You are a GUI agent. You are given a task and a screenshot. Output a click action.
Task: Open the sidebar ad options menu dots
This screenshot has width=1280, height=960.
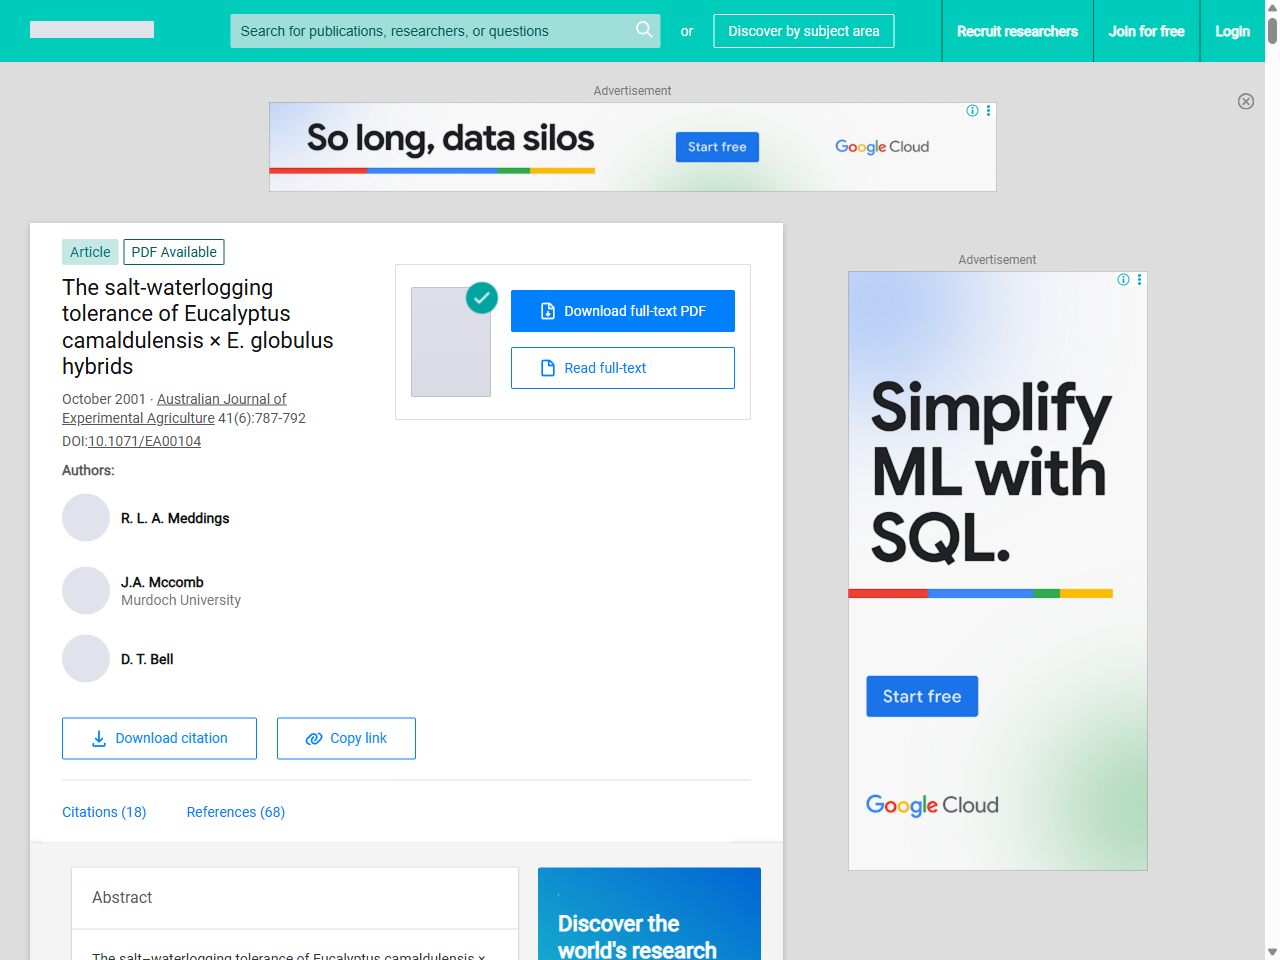tap(1139, 280)
